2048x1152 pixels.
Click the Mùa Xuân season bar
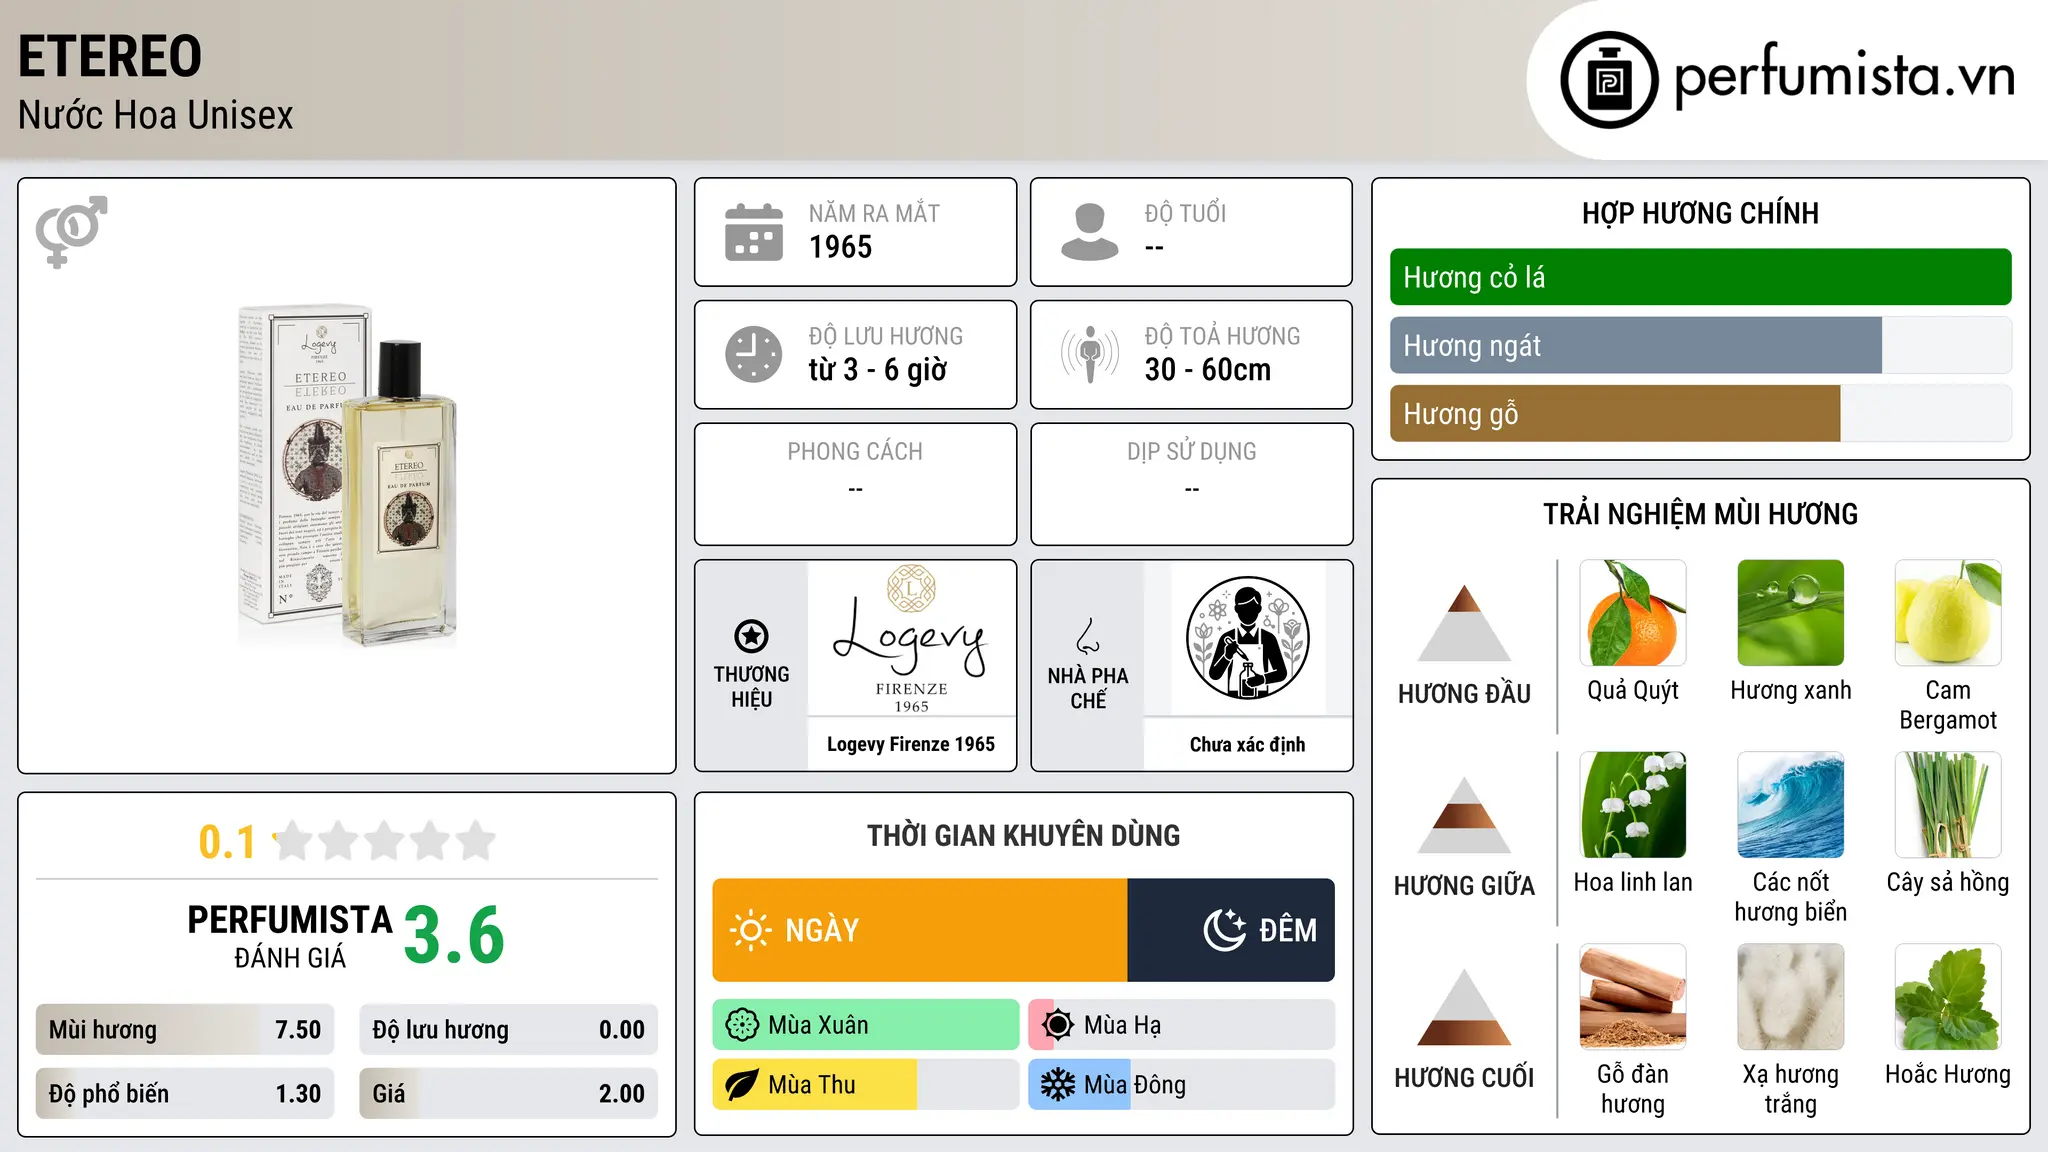tap(866, 1025)
